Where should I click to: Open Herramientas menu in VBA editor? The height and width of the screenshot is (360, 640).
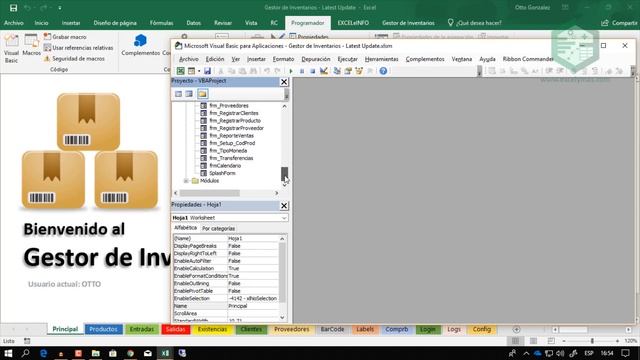point(381,59)
